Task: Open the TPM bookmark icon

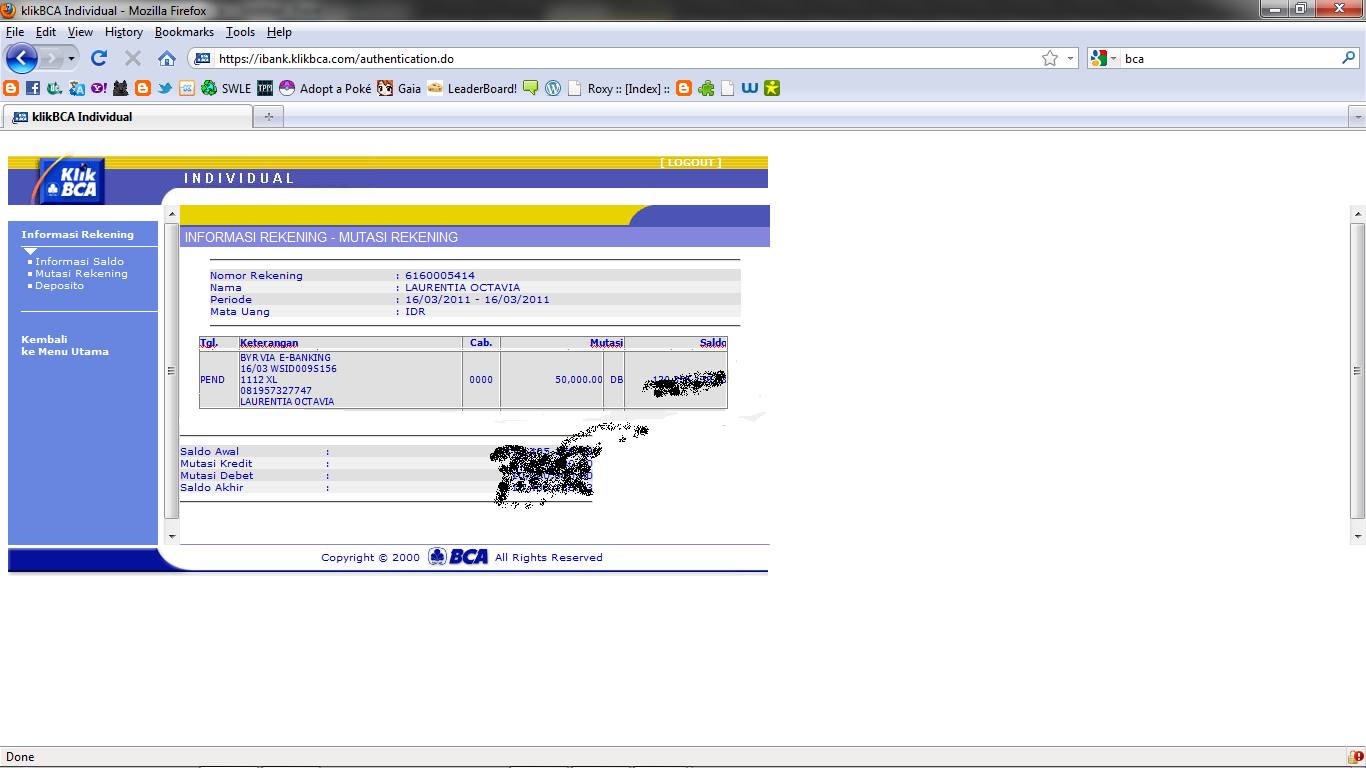Action: pos(265,88)
